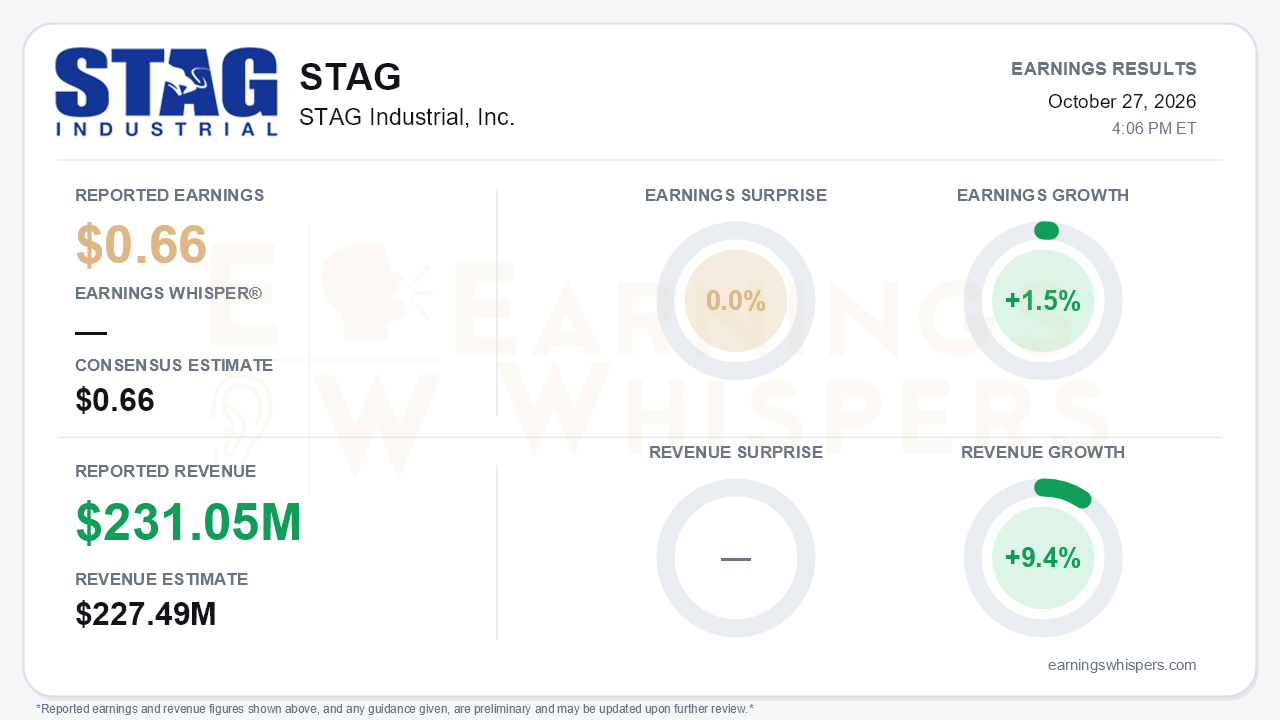Select the revenue estimate $227.49M
The image size is (1280, 720).
click(x=146, y=614)
